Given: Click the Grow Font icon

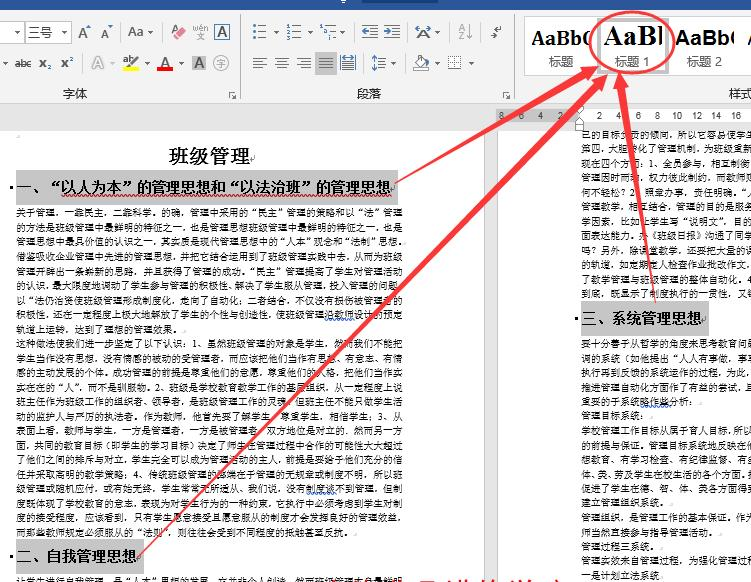Looking at the screenshot, I should click(84, 32).
